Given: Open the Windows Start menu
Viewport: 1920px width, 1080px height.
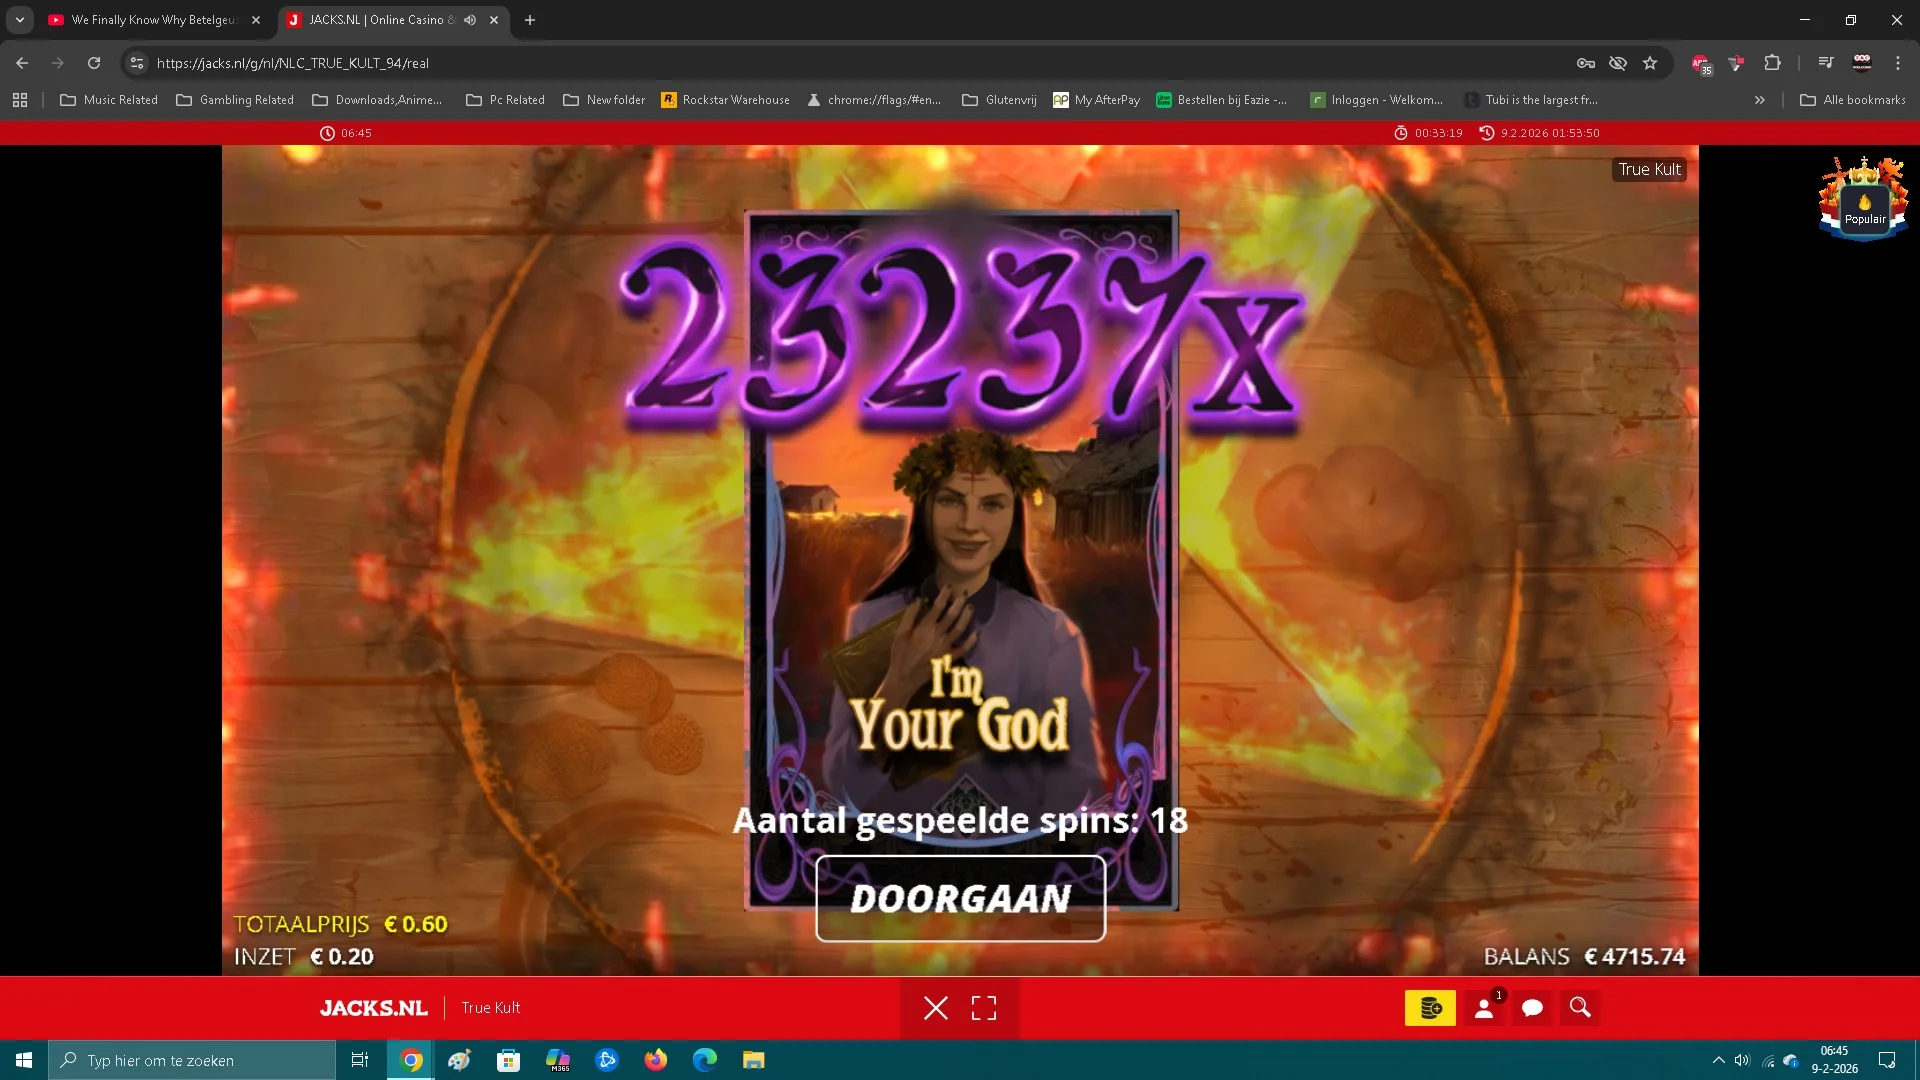Looking at the screenshot, I should click(24, 1060).
